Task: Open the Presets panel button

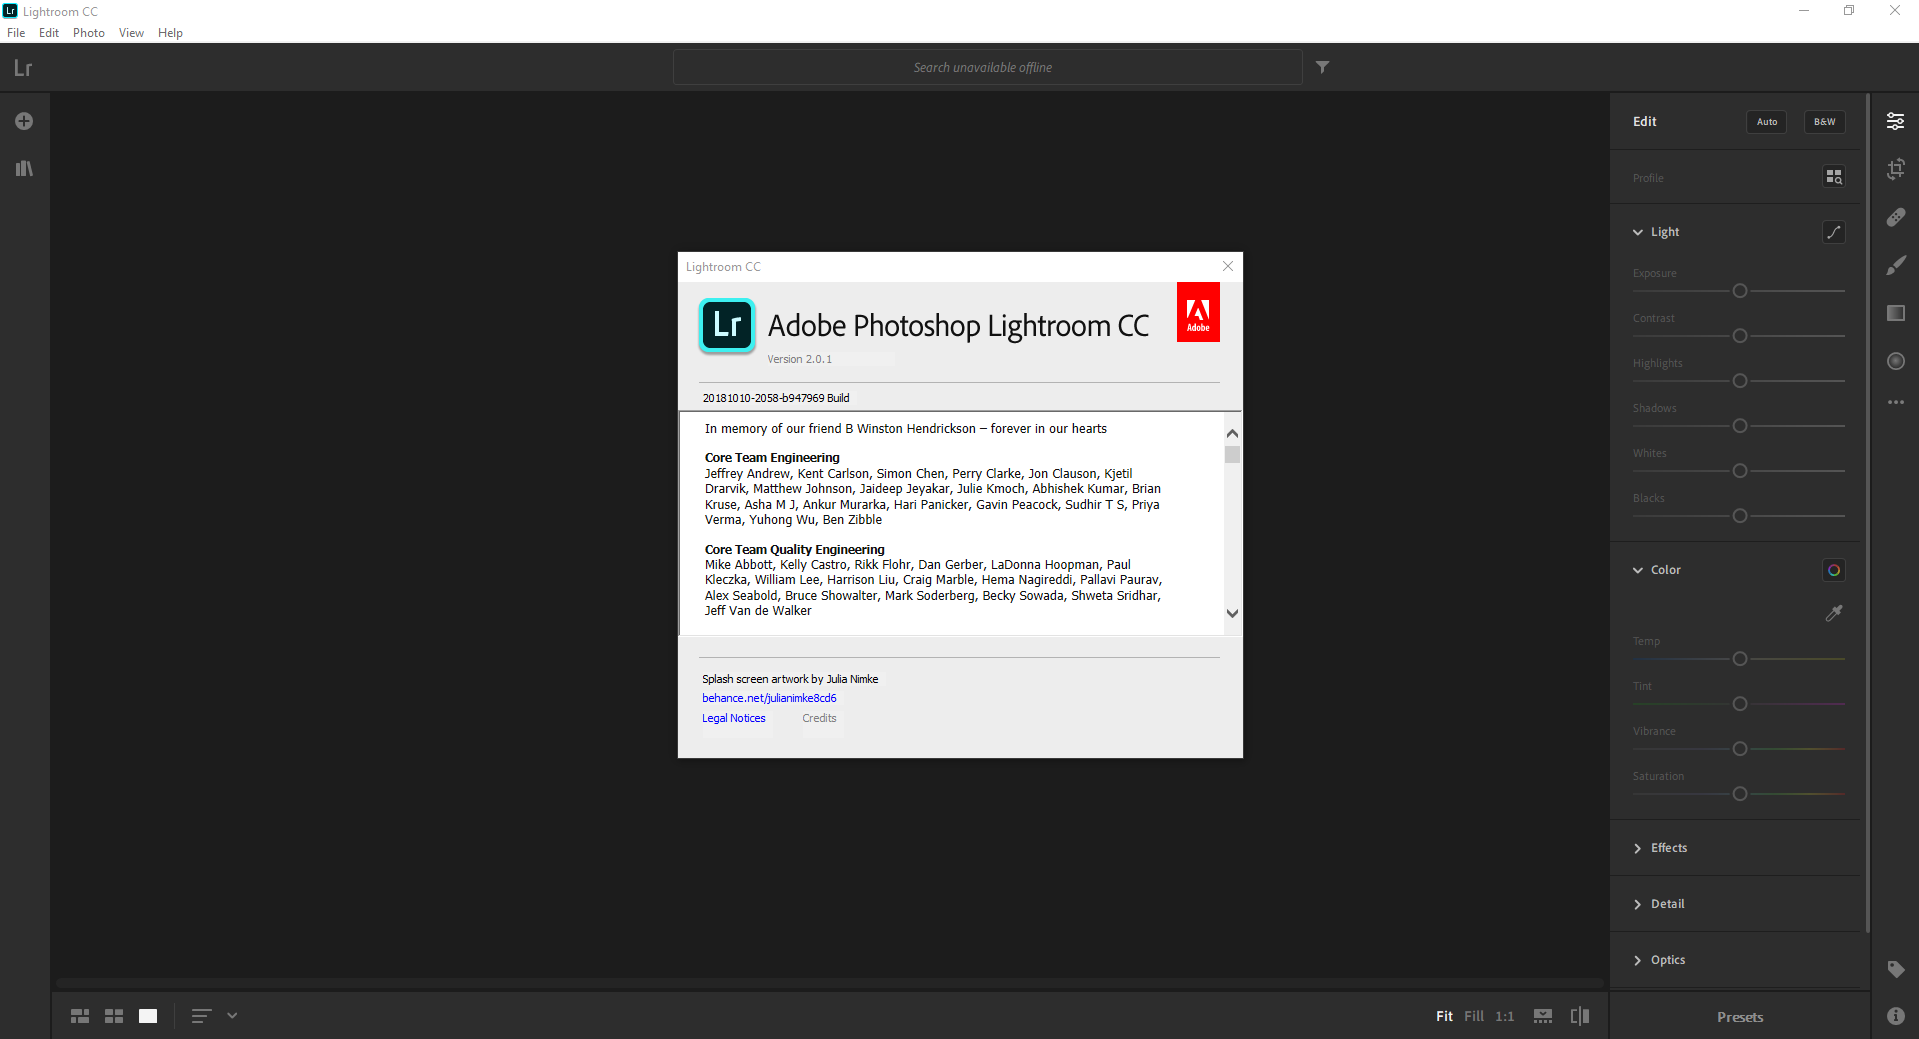Action: click(x=1740, y=1017)
